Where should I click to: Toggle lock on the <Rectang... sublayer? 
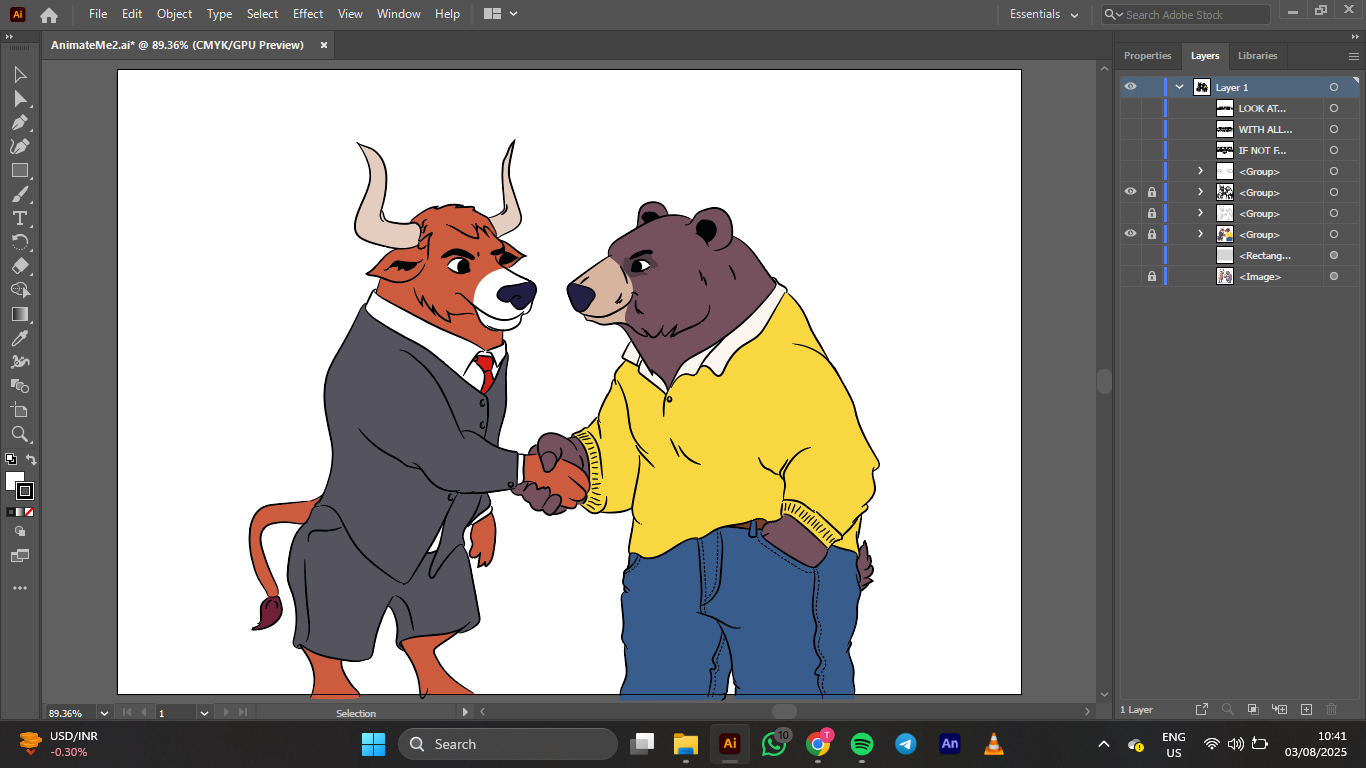(1152, 255)
